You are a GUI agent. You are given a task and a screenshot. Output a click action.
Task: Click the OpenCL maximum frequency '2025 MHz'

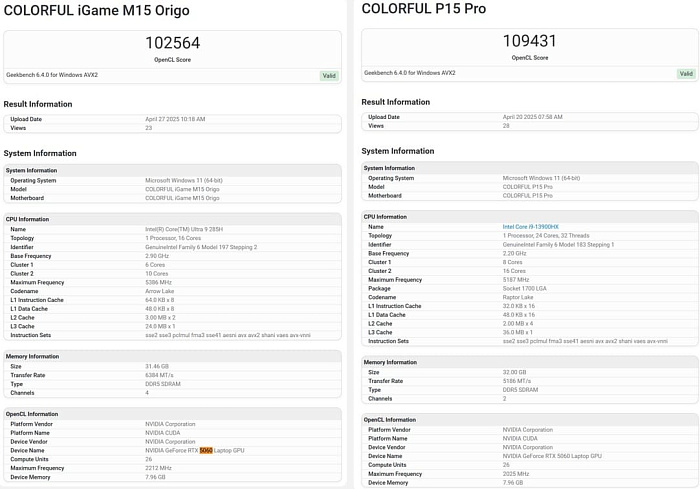516,474
